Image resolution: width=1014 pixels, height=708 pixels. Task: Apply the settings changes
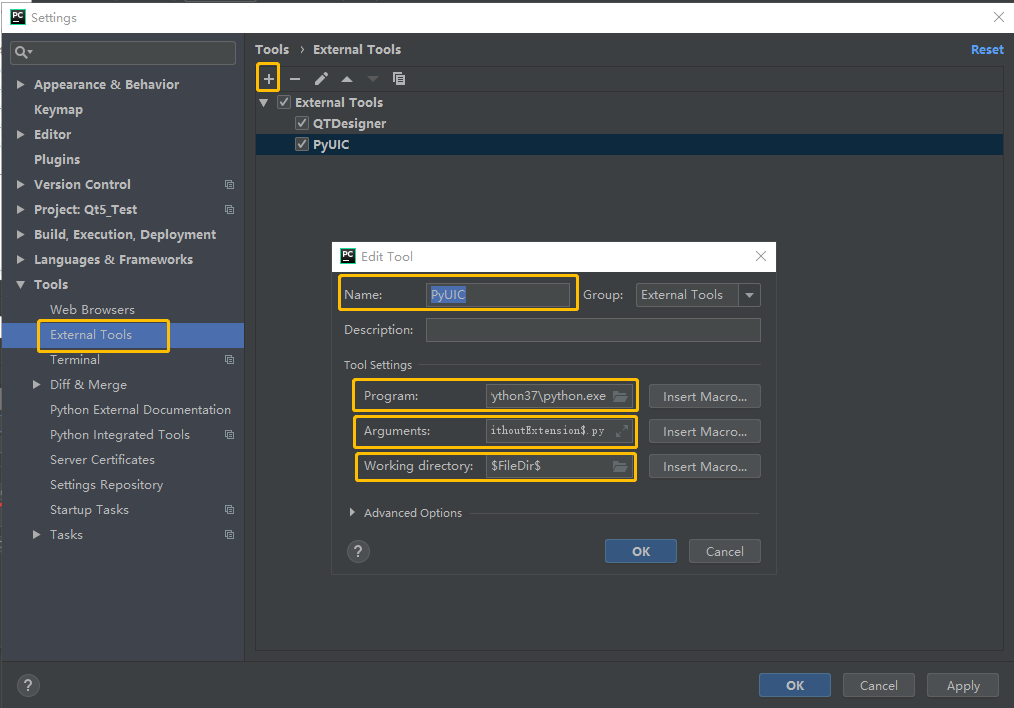(963, 685)
